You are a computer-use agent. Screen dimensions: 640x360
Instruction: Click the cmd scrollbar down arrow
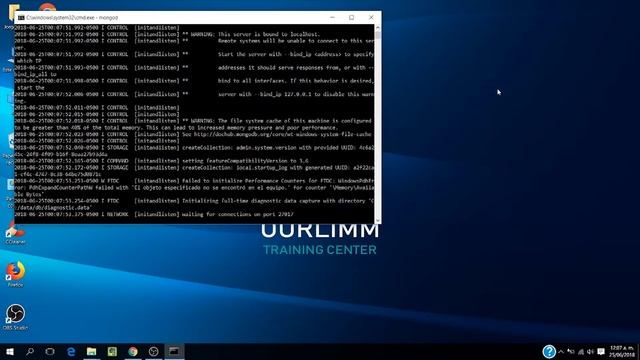pos(378,220)
